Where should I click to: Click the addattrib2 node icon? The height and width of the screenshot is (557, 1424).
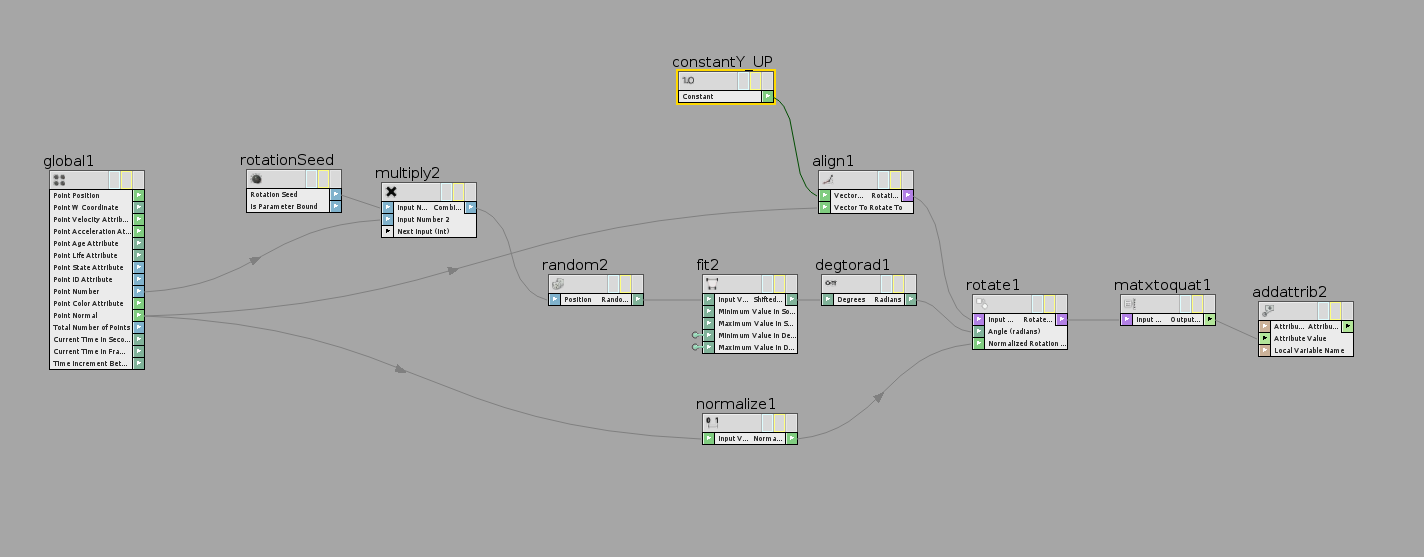(x=1268, y=311)
